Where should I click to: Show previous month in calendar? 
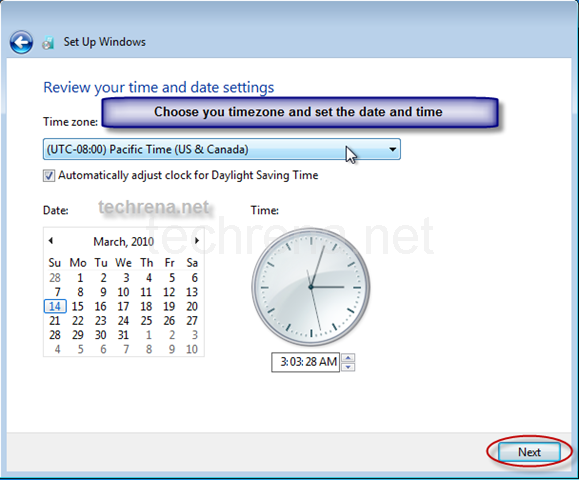51,241
